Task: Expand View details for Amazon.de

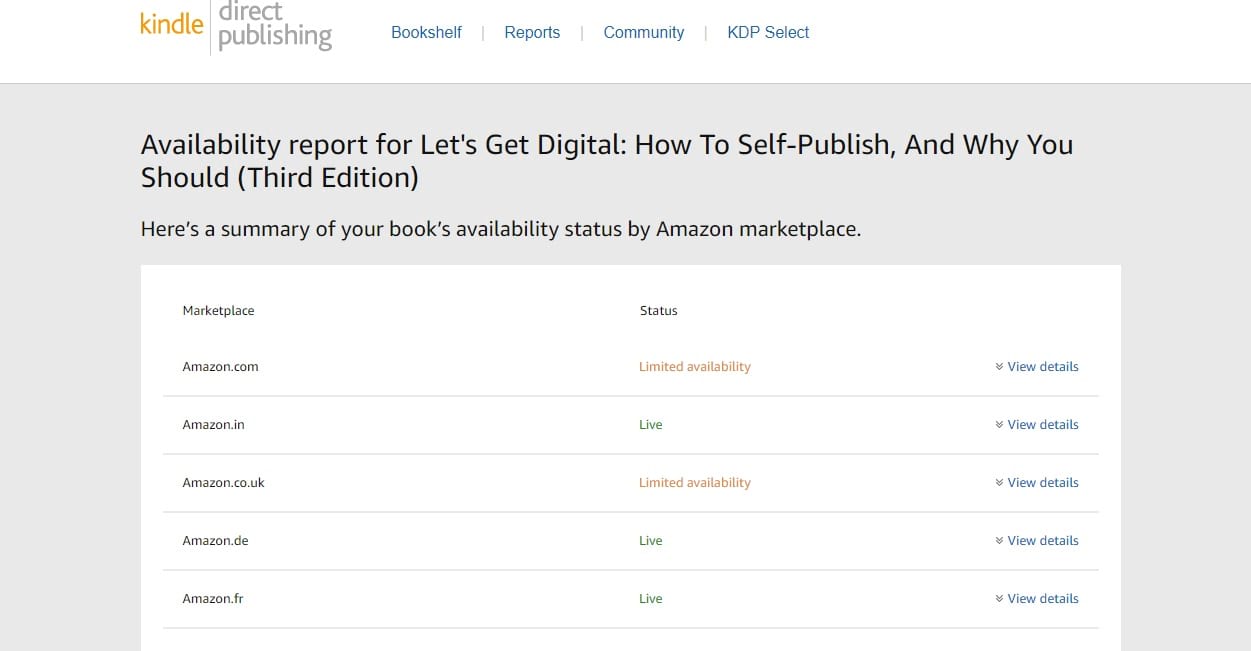Action: pos(1037,541)
